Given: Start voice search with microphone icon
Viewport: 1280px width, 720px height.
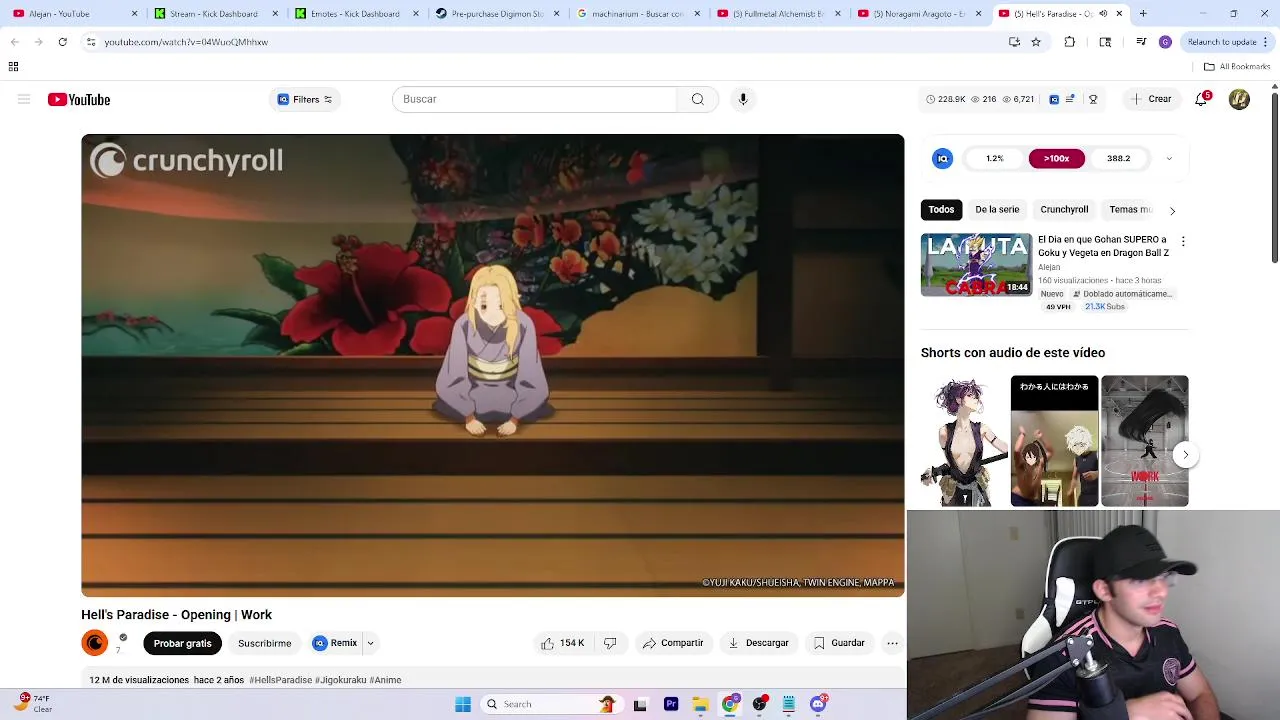Looking at the screenshot, I should point(743,99).
